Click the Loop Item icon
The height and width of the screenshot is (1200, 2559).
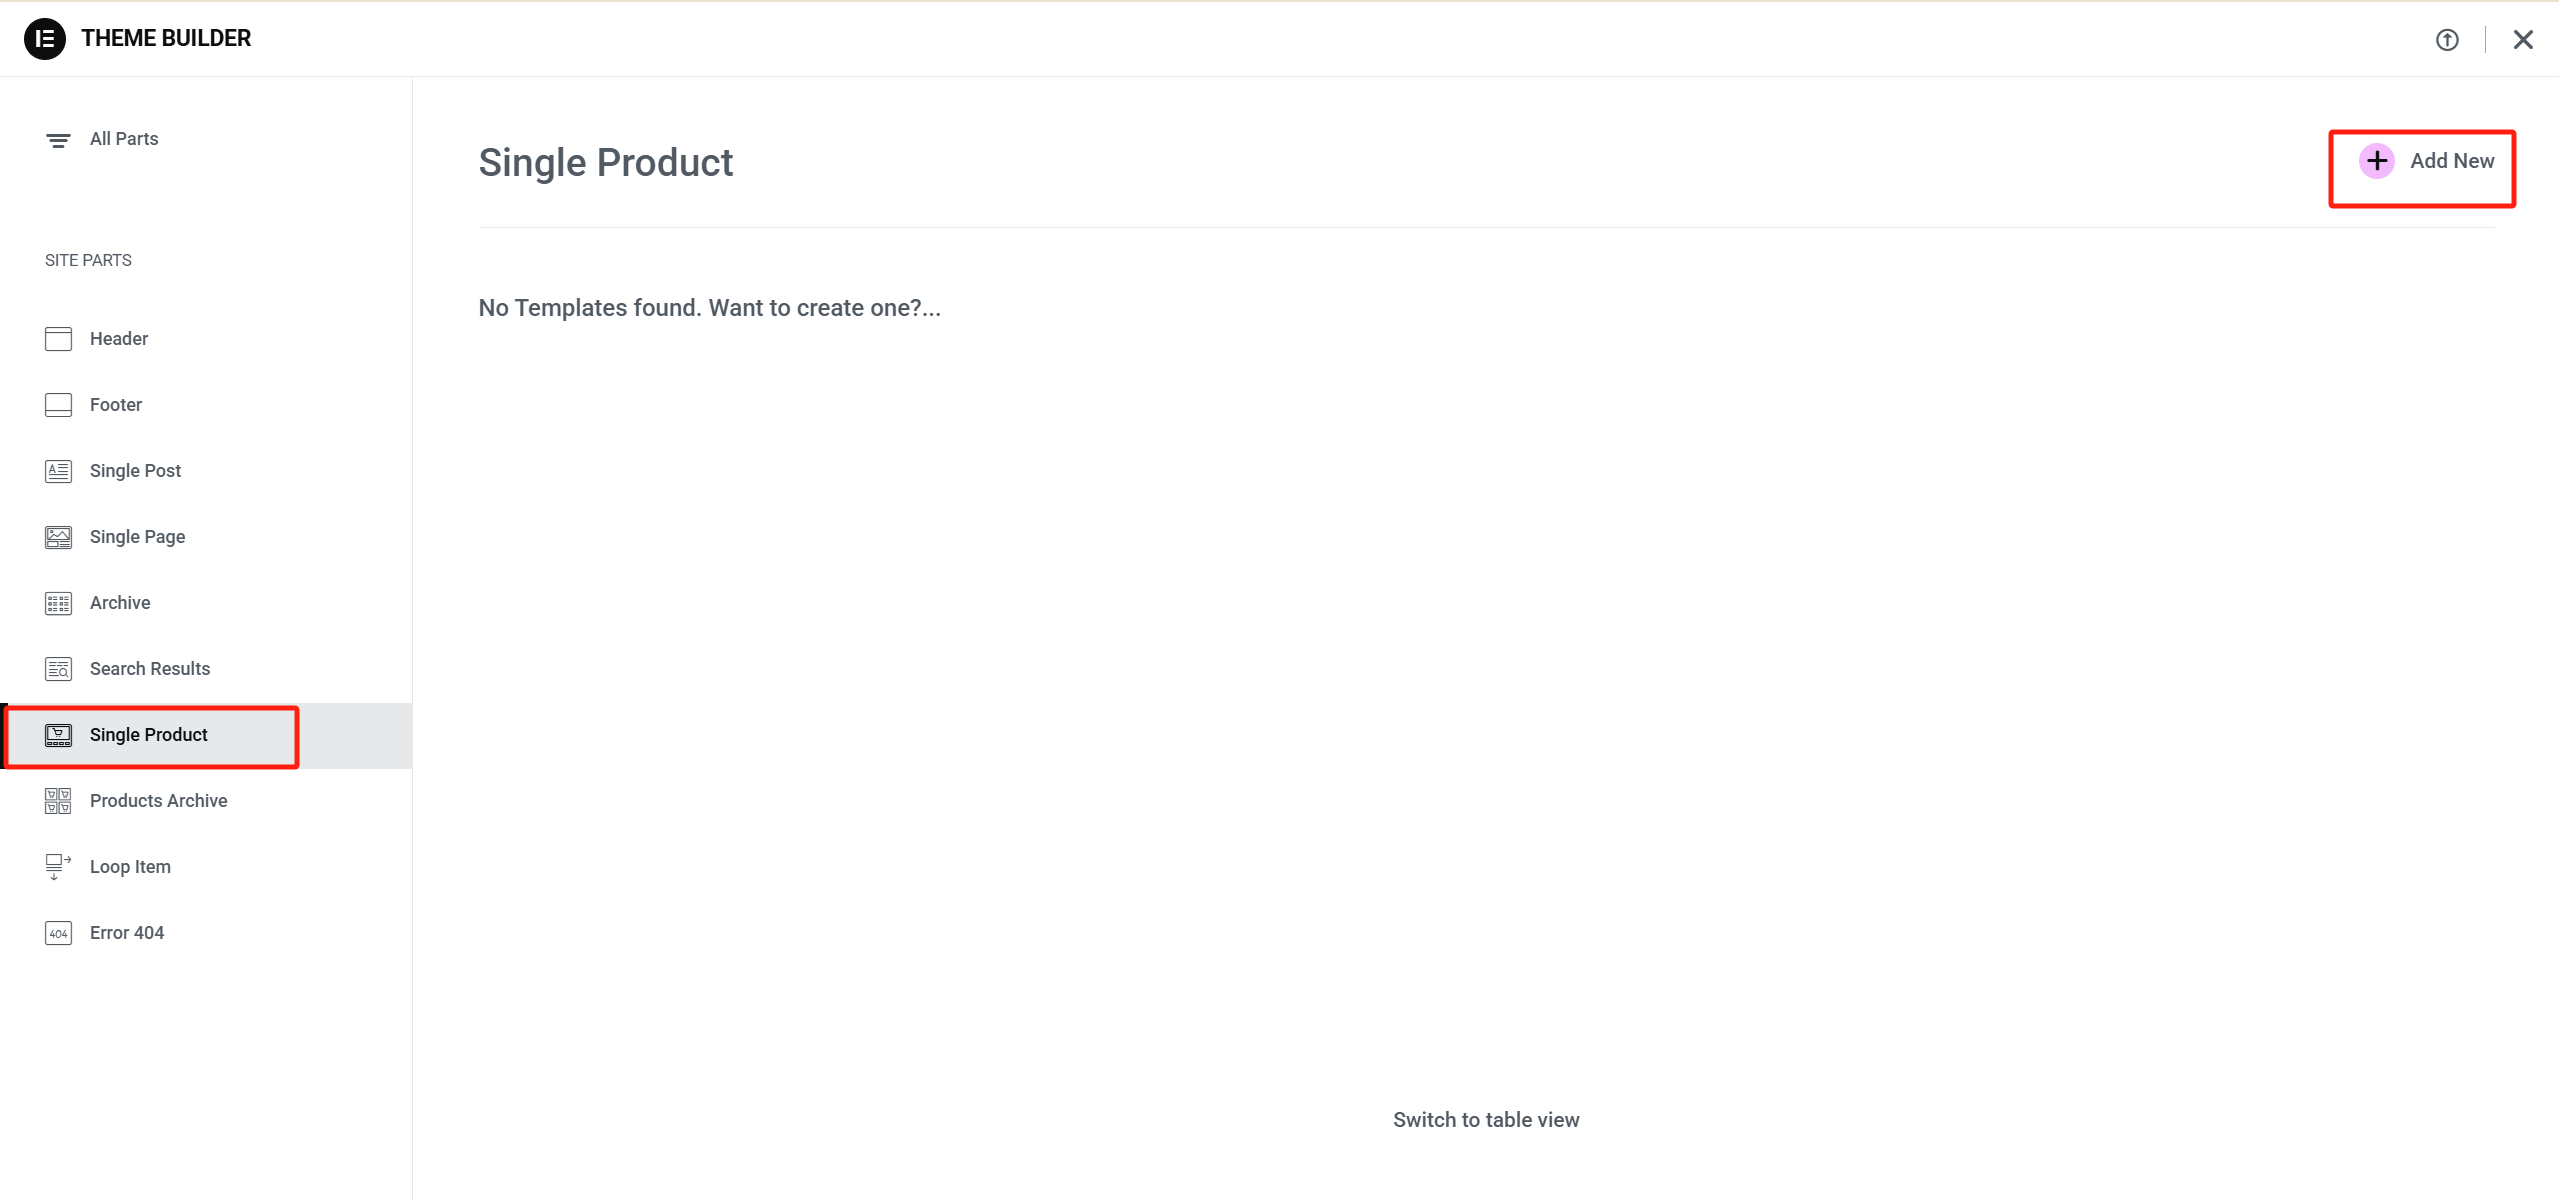tap(58, 867)
